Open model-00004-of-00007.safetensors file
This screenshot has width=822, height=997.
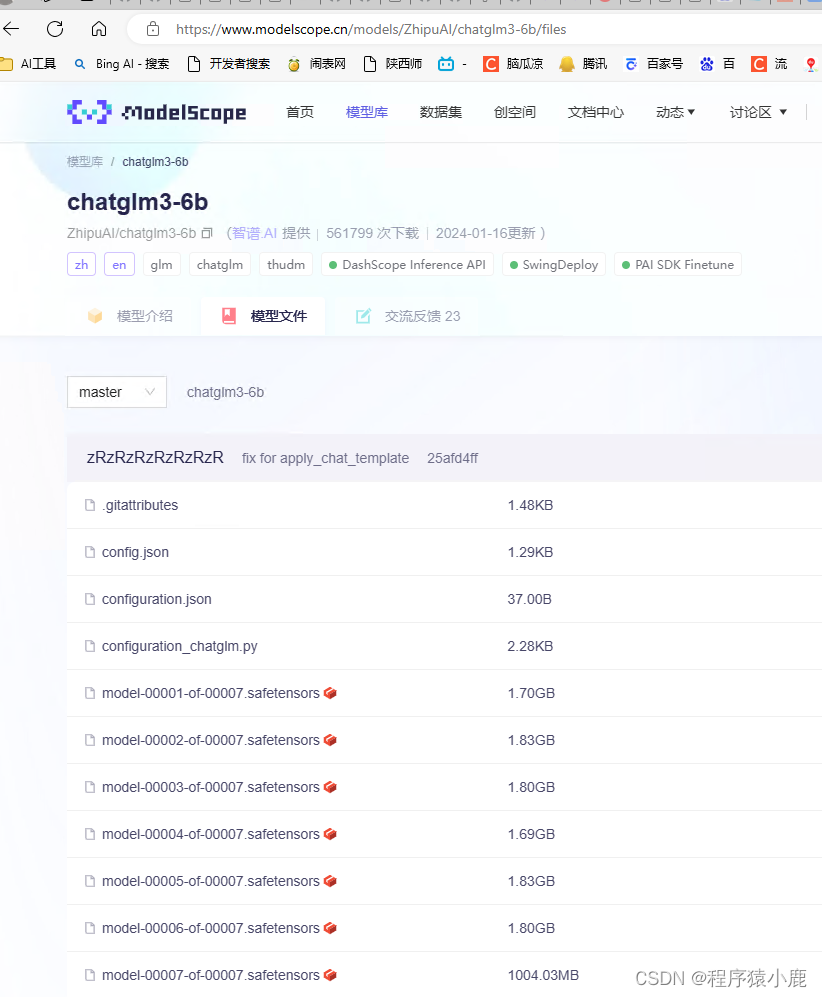click(x=210, y=834)
